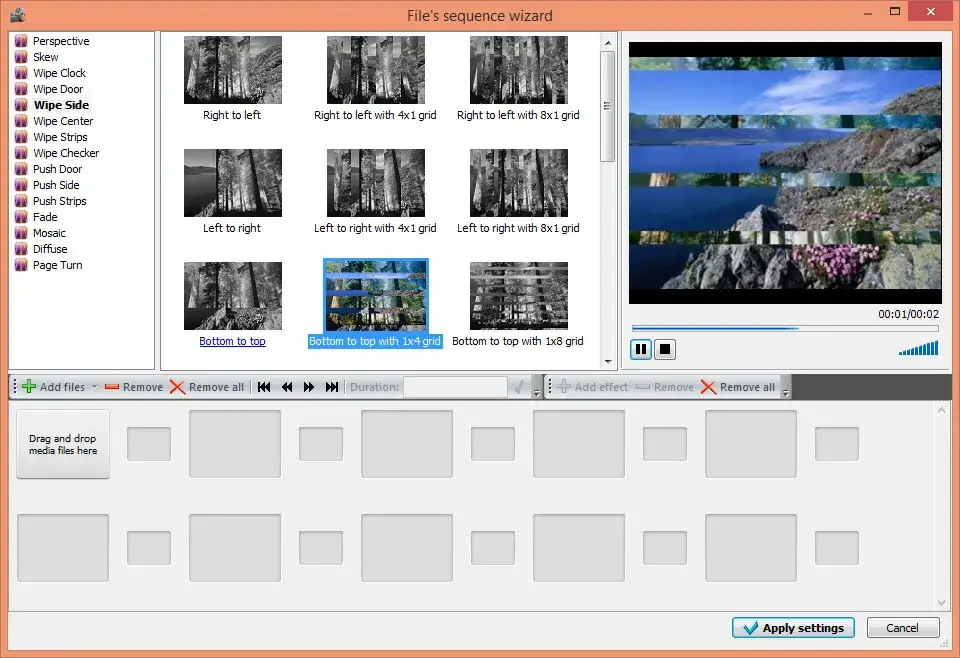The width and height of the screenshot is (960, 658).
Task: Click the effects toolbar overflow chevron
Action: [x=786, y=391]
